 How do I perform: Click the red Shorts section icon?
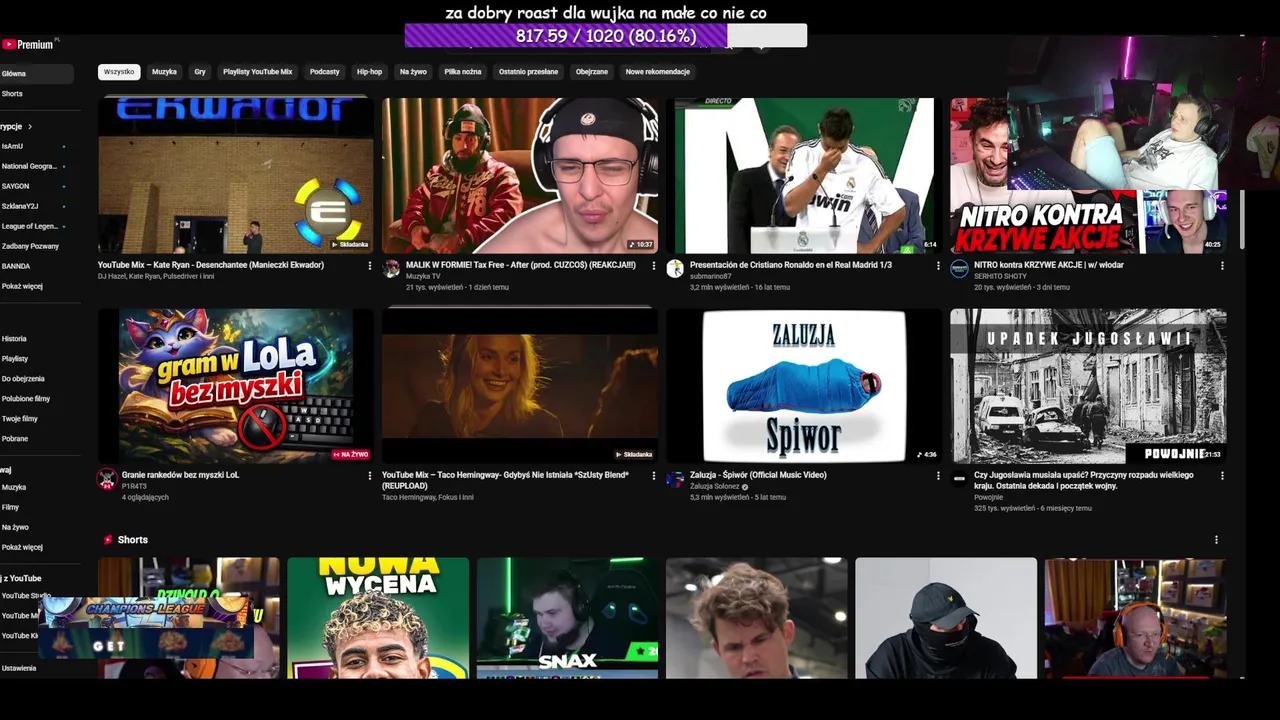(x=108, y=540)
